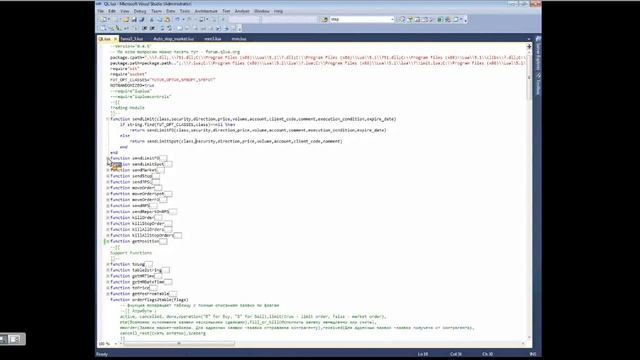Click the INS status bar indicator
The height and width of the screenshot is (360, 640).
tap(533, 354)
